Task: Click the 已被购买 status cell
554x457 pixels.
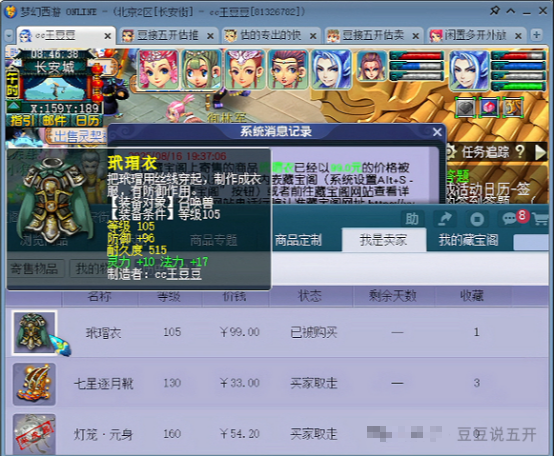Action: [x=314, y=333]
